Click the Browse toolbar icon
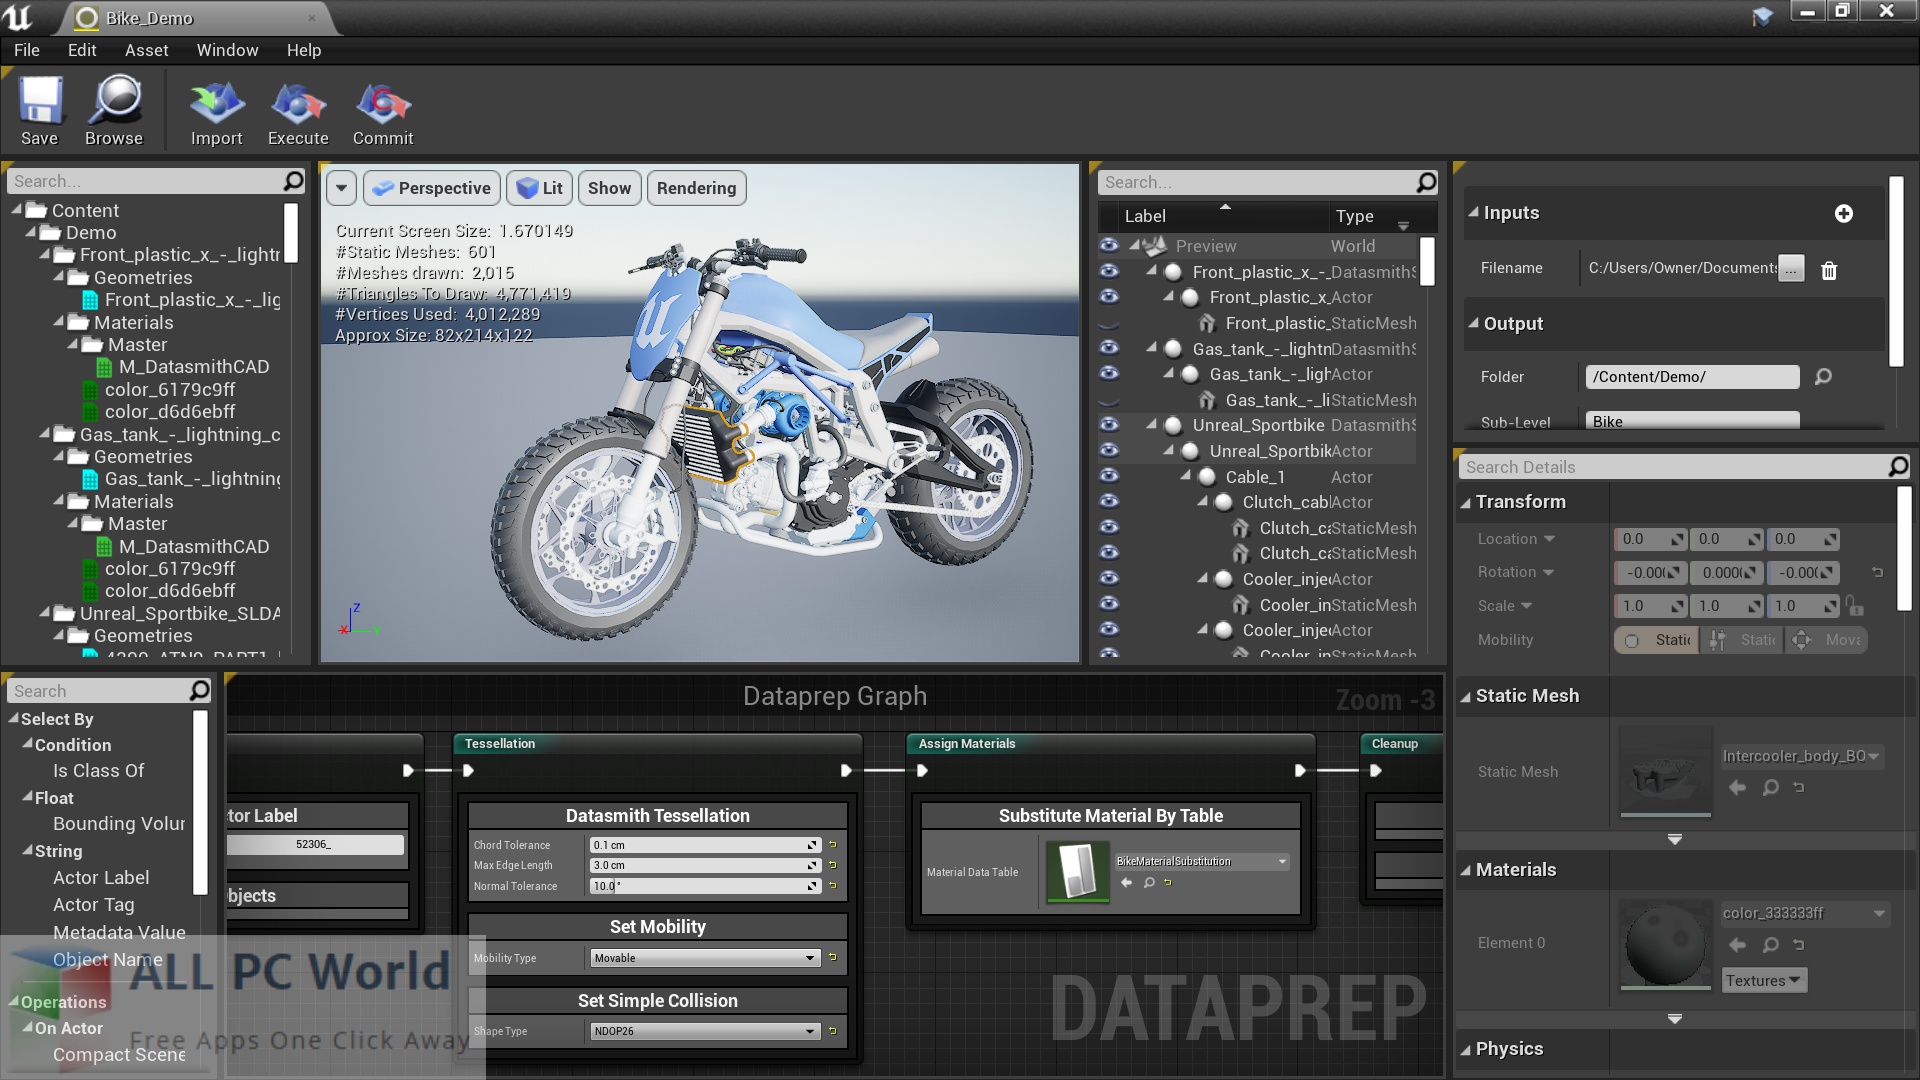 [113, 111]
